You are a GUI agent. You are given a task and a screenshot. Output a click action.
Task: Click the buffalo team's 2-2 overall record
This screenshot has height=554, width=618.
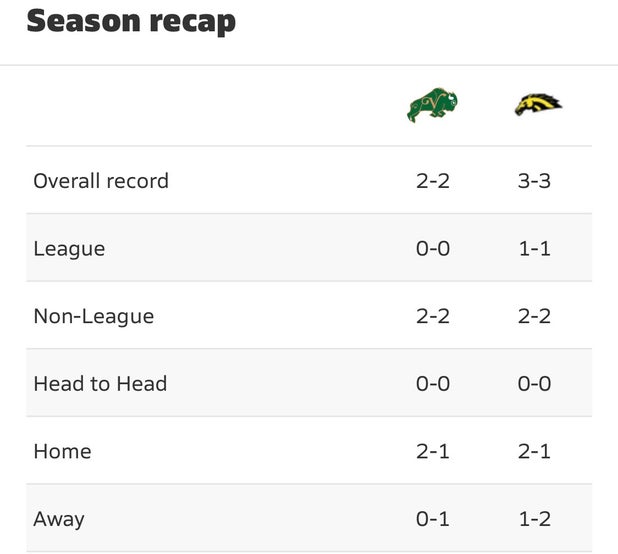click(433, 181)
